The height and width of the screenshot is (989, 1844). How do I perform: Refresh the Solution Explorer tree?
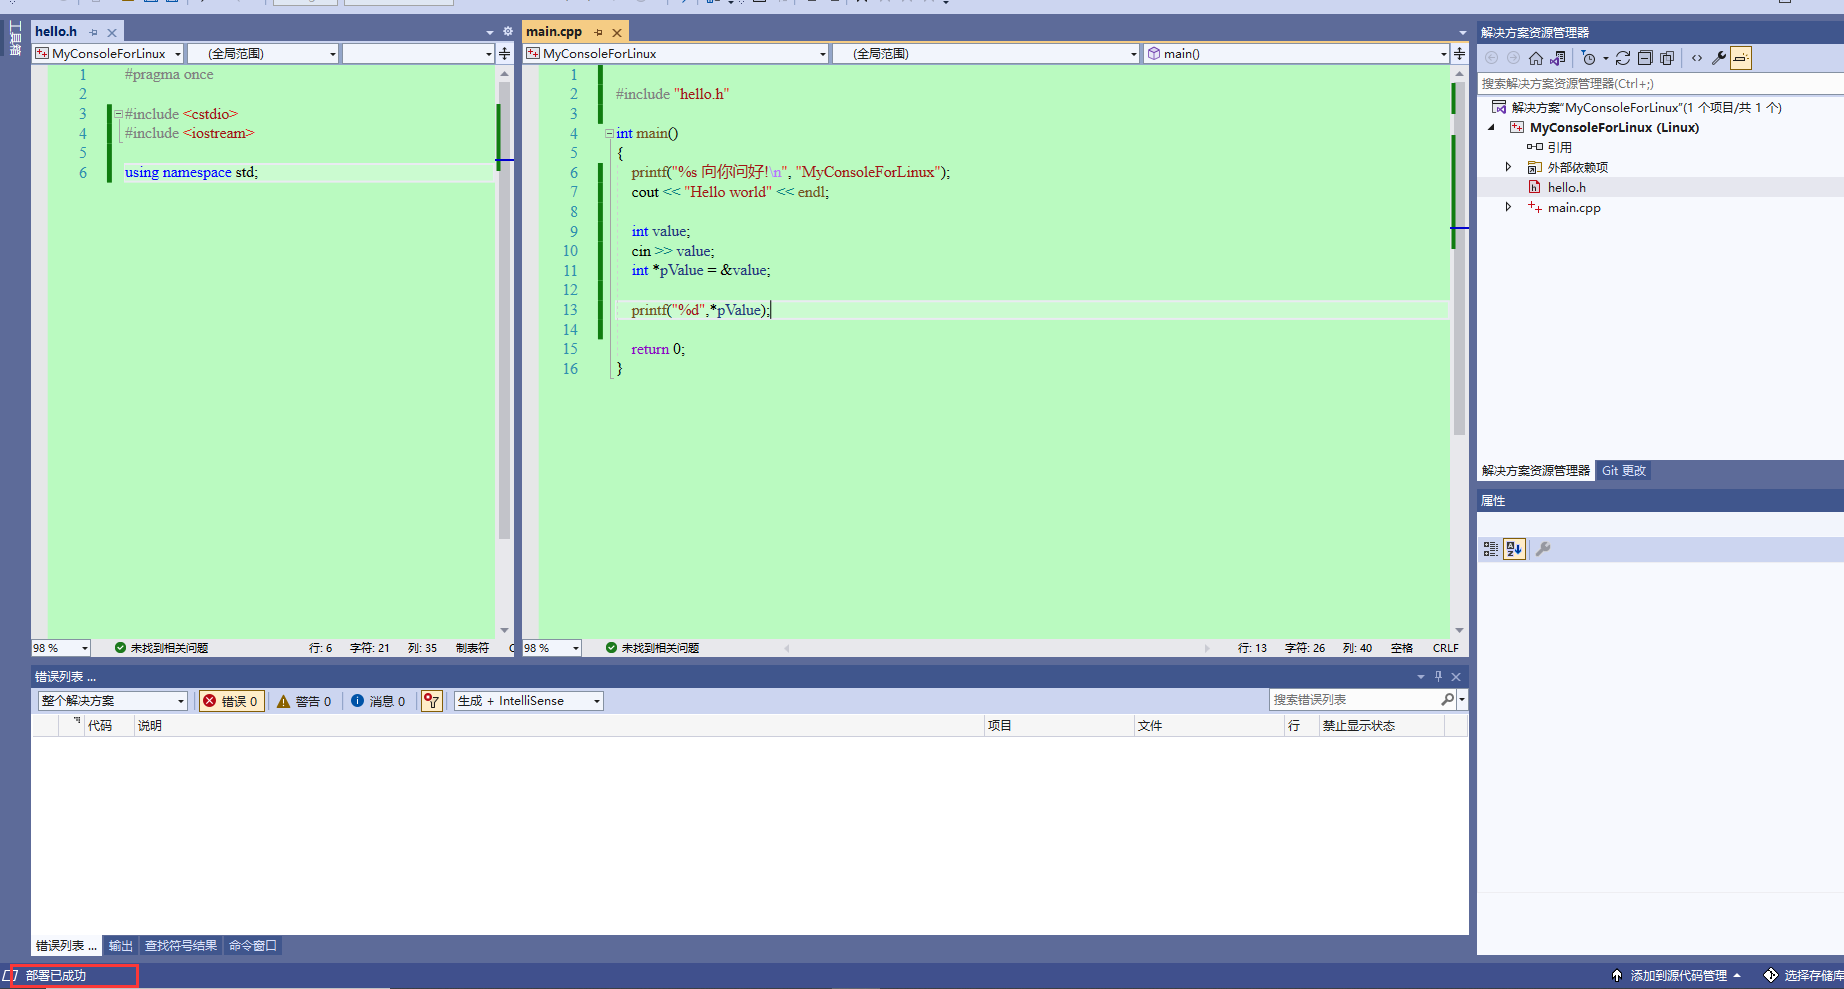tap(1623, 58)
